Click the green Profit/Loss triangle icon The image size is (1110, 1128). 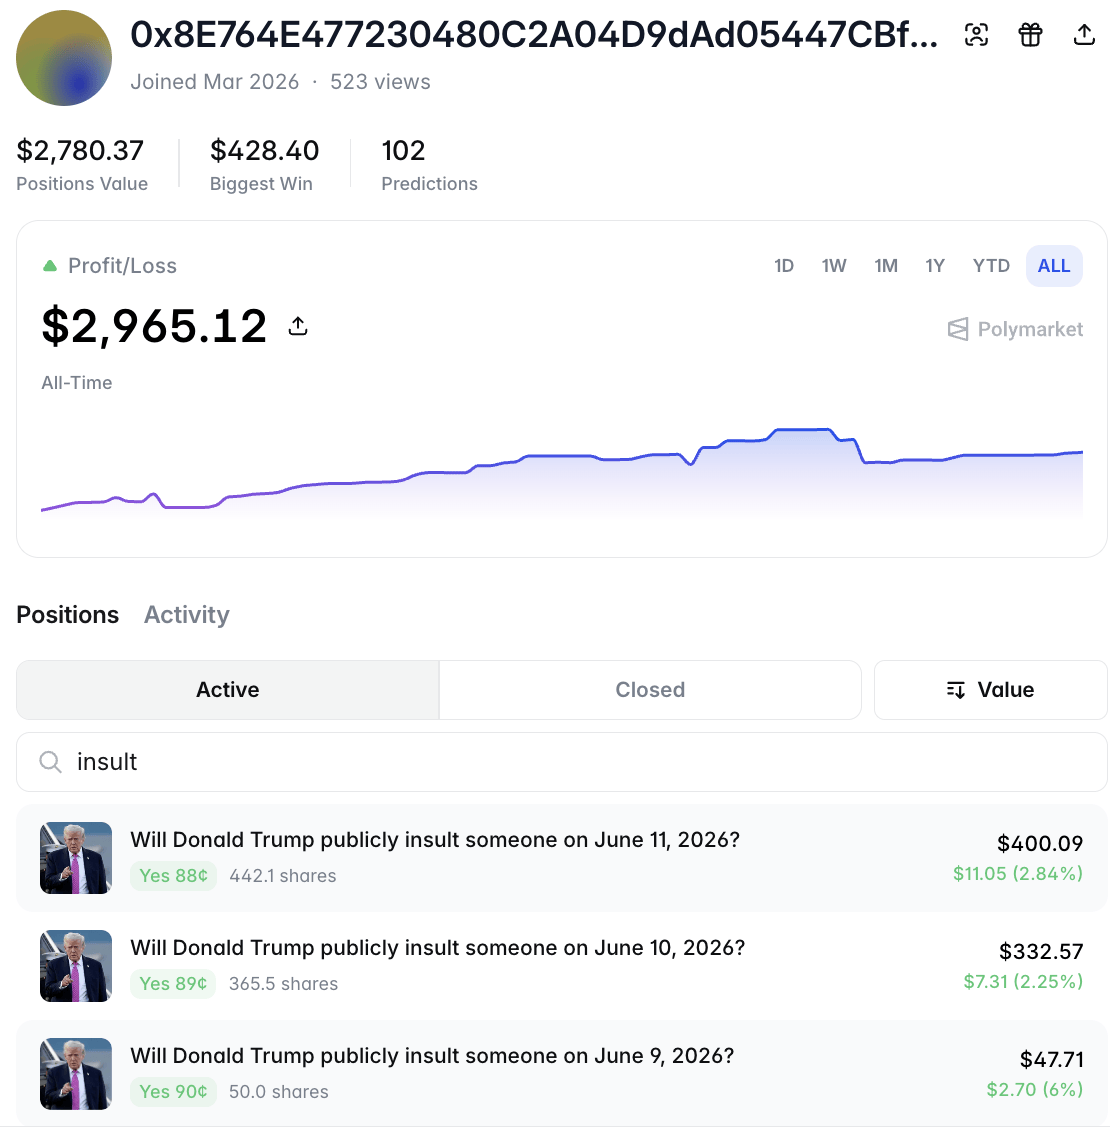(x=50, y=266)
